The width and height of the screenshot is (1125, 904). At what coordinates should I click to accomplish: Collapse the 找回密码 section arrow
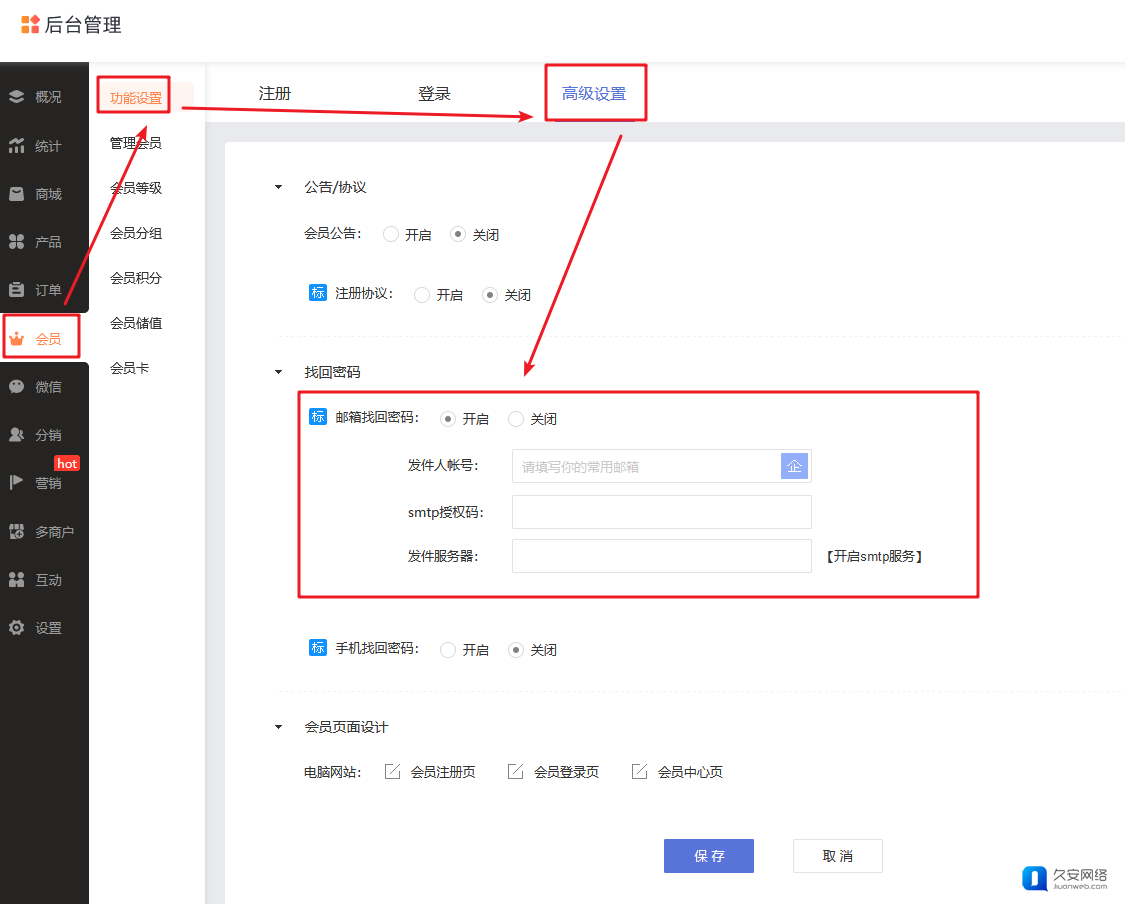(279, 372)
